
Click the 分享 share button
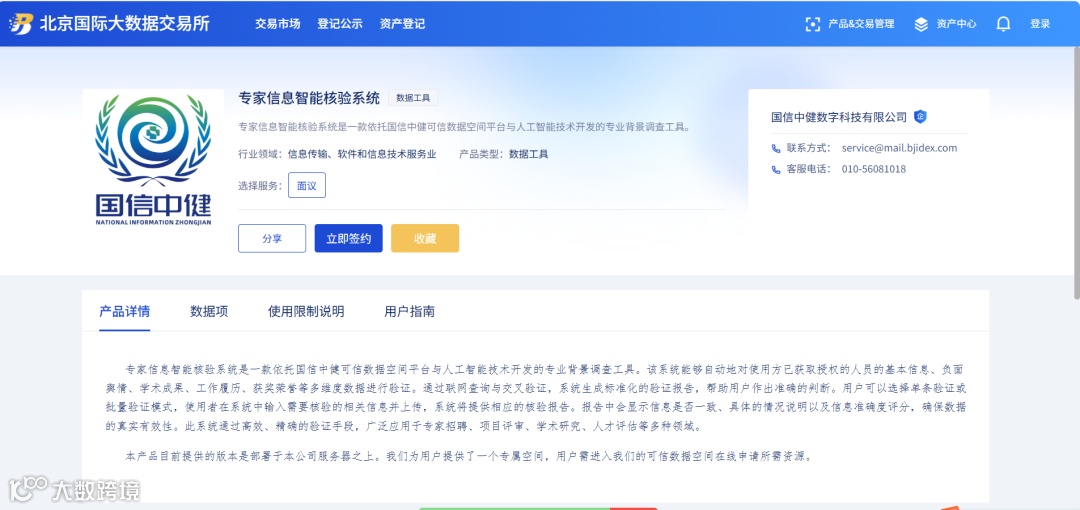pos(272,238)
